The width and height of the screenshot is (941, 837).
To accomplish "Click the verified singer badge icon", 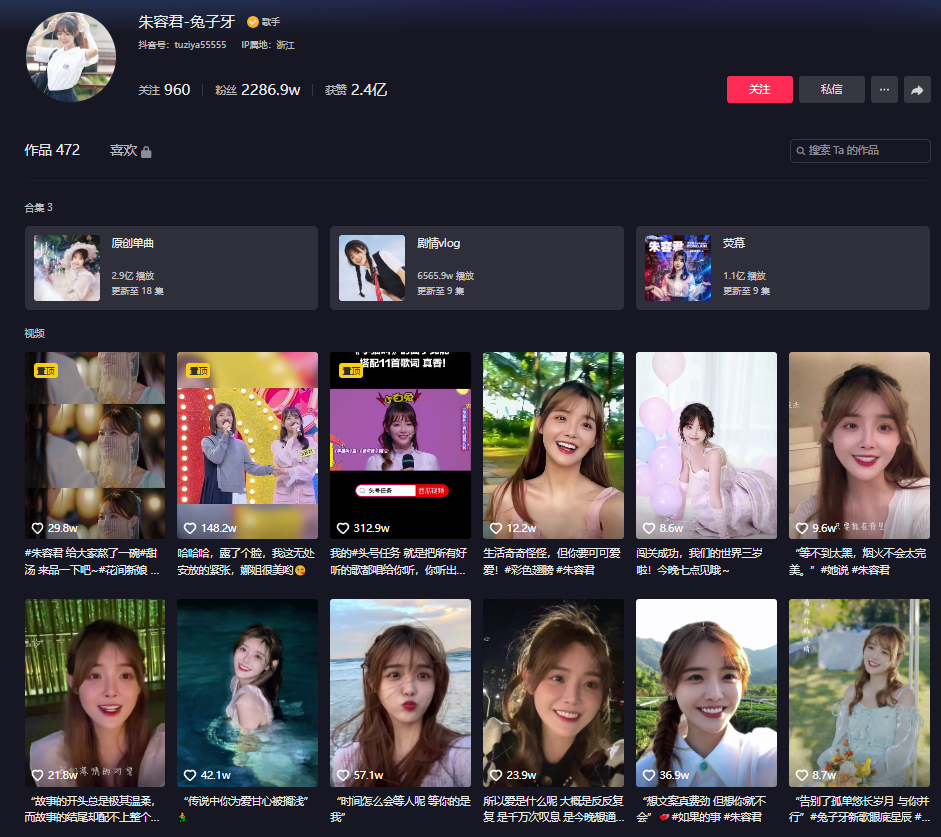I will pyautogui.click(x=253, y=22).
